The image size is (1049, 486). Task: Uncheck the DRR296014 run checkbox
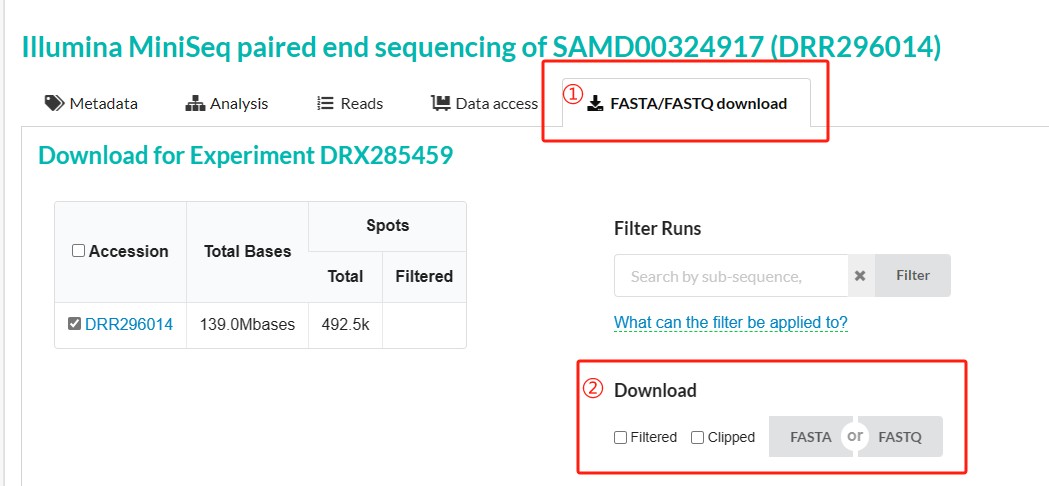75,324
